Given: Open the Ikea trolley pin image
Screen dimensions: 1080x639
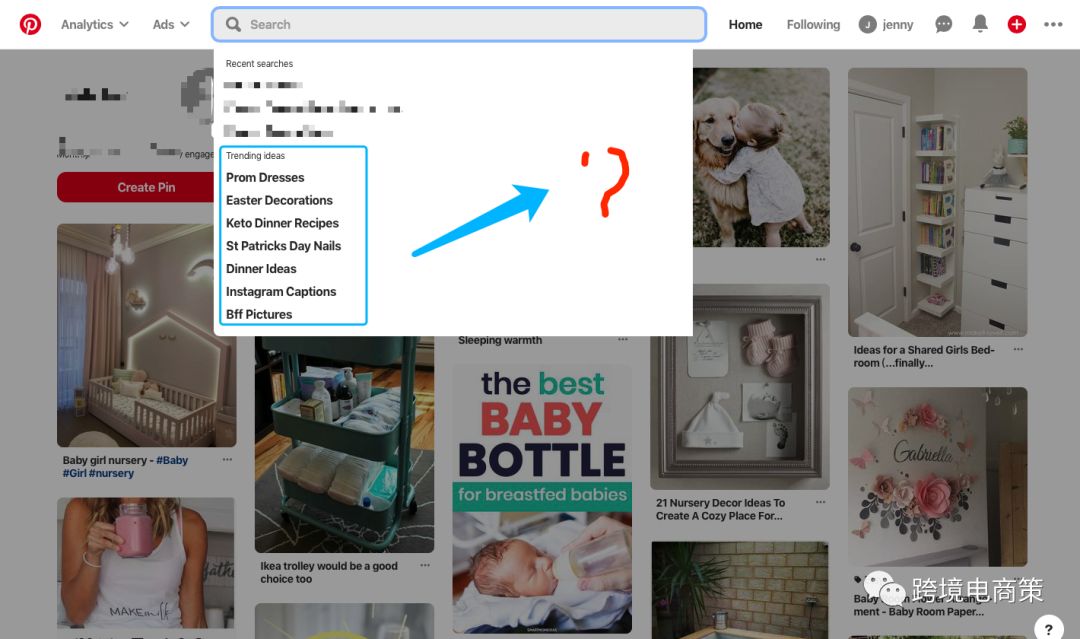Looking at the screenshot, I should point(344,444).
